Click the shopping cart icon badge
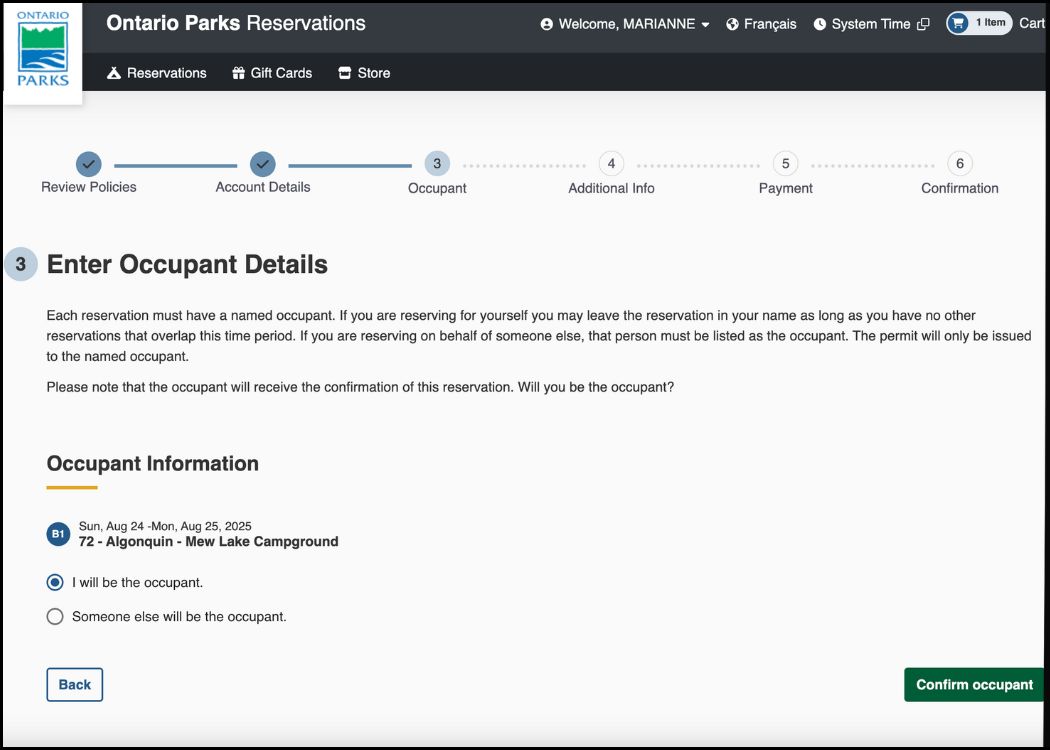1050x750 pixels. point(959,23)
